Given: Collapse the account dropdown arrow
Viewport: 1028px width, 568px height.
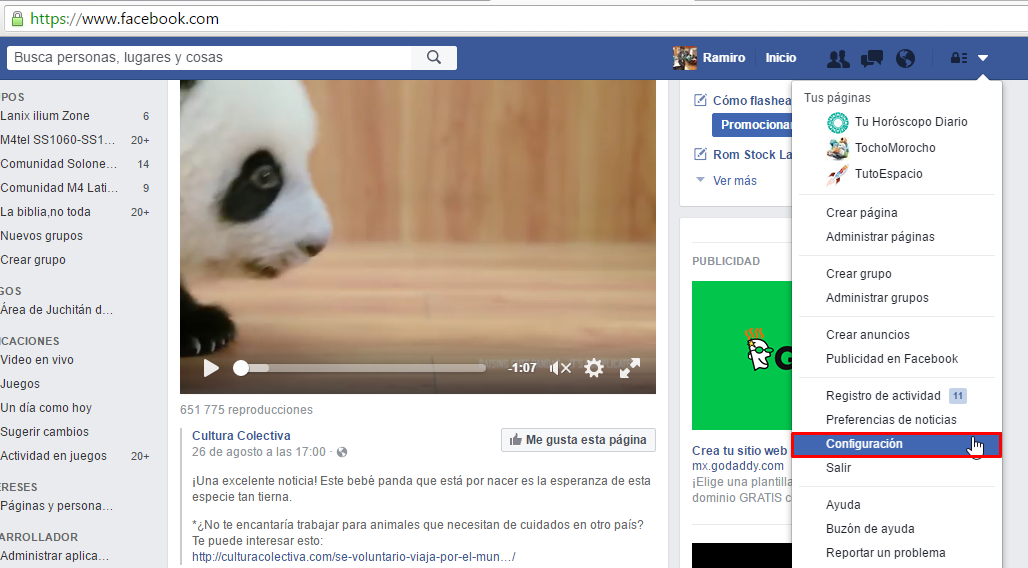Looking at the screenshot, I should [983, 58].
